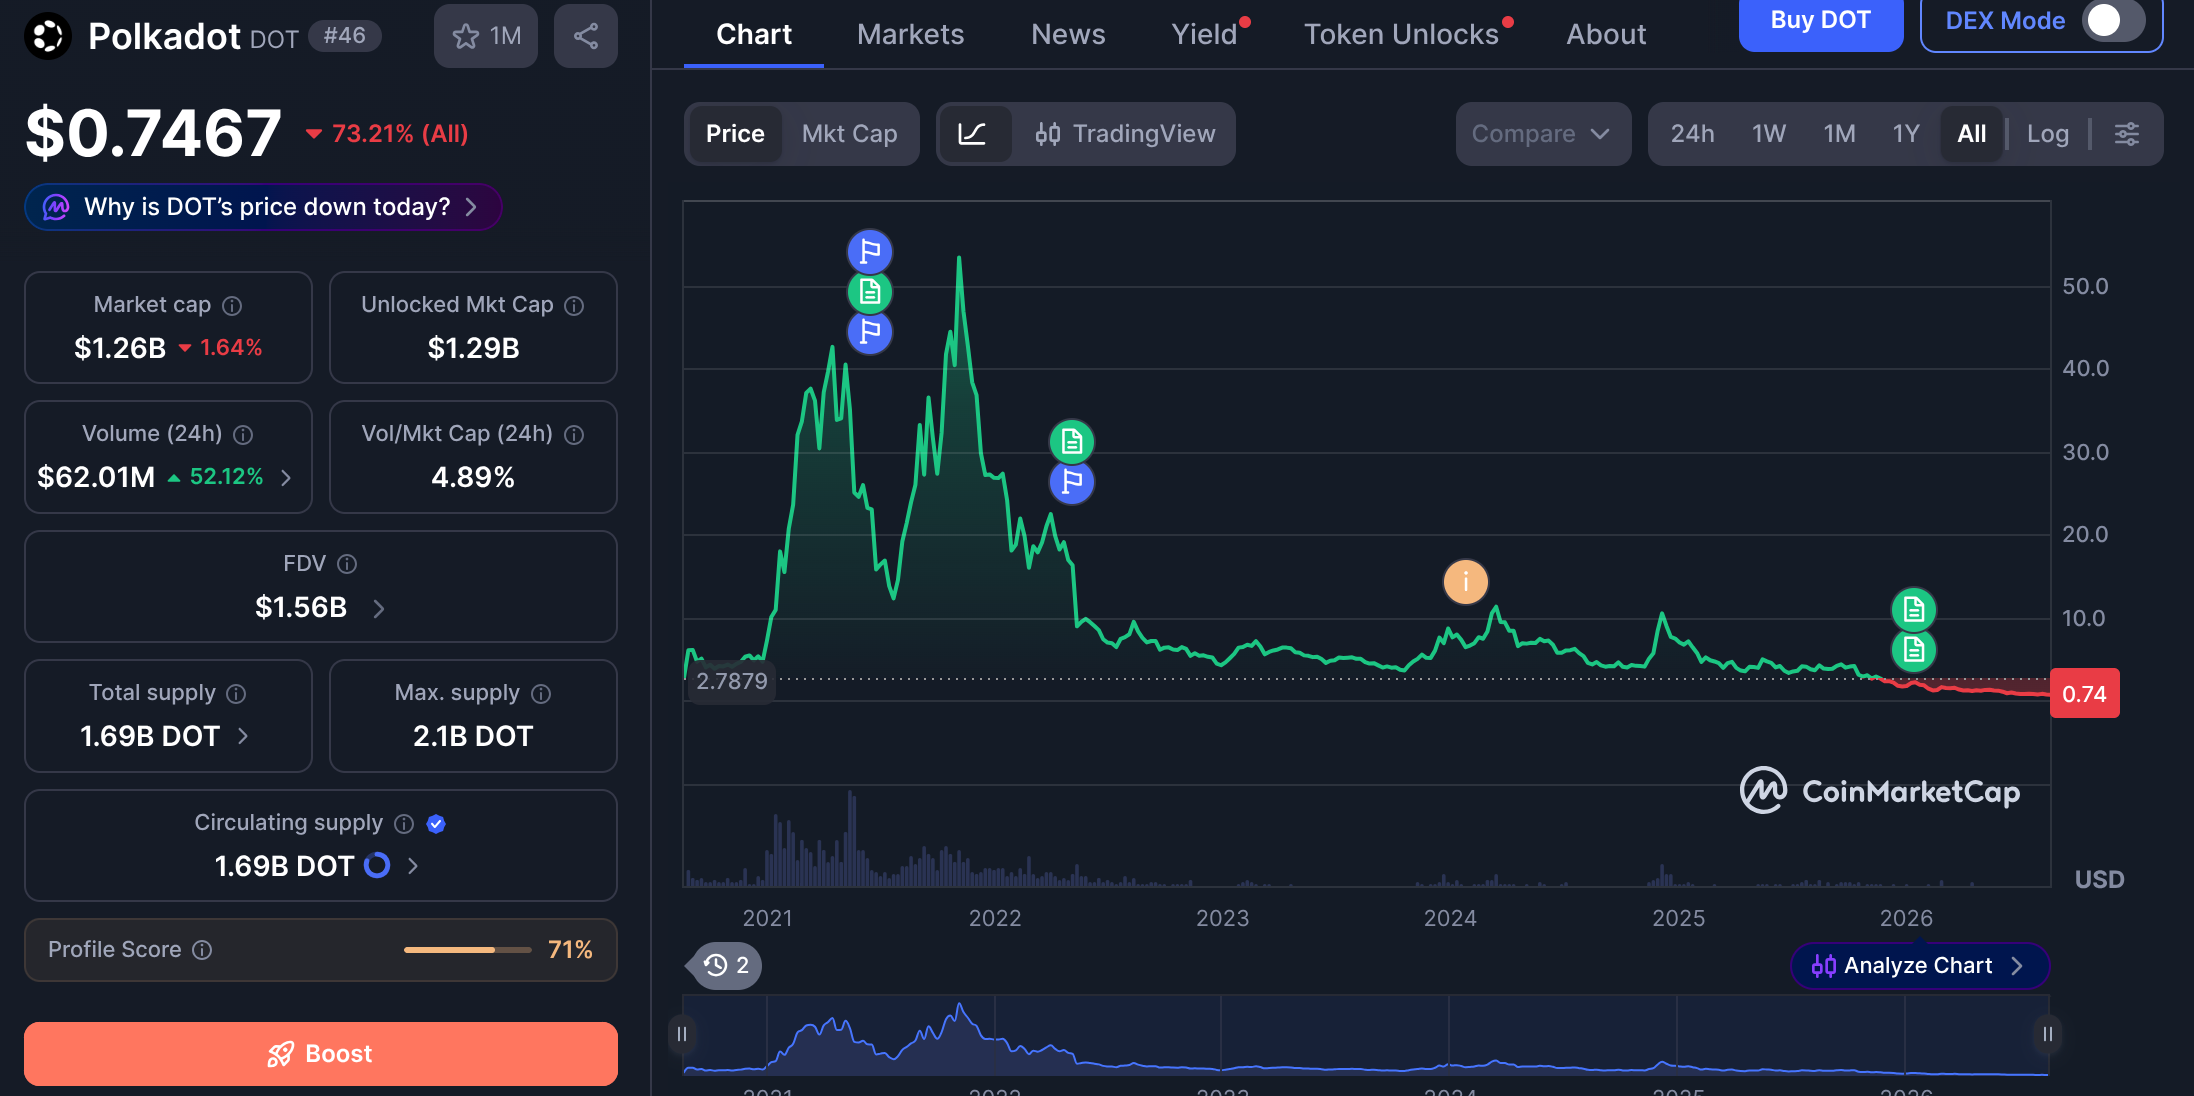Screen dimensions: 2194x1096
Task: Click the orange info marker on chart
Action: tap(1466, 581)
